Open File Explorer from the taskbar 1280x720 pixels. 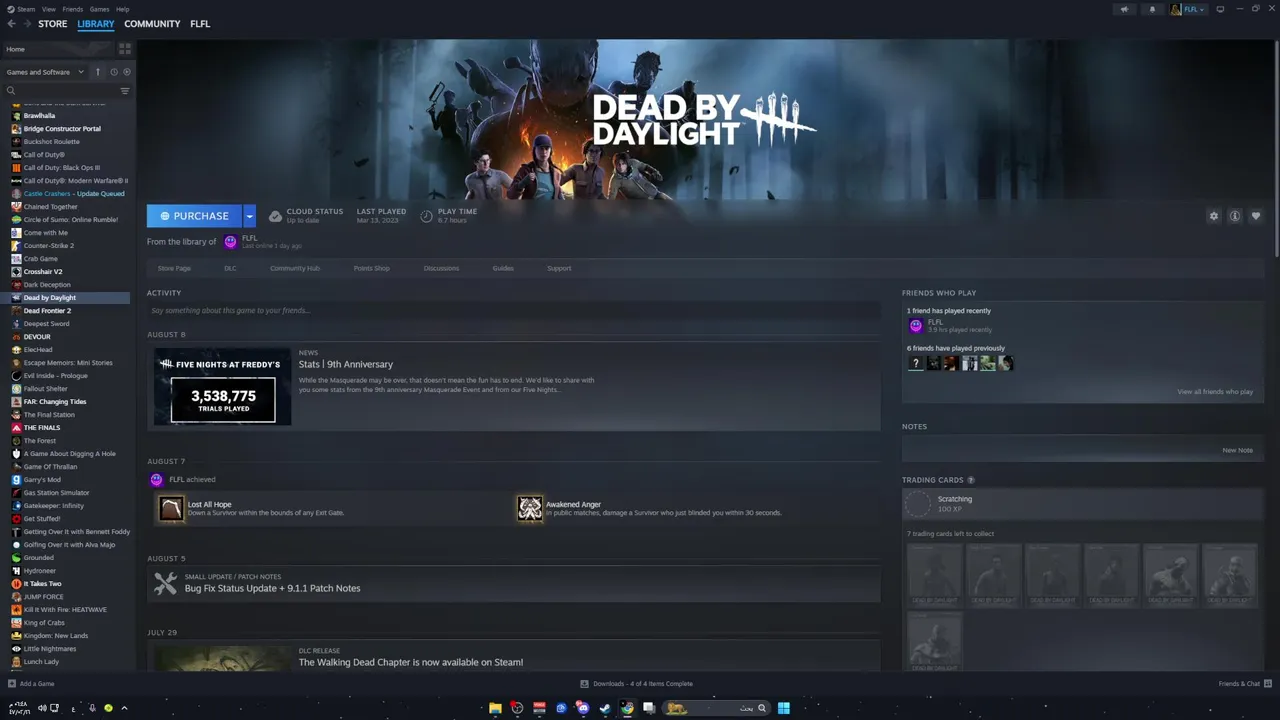[495, 708]
